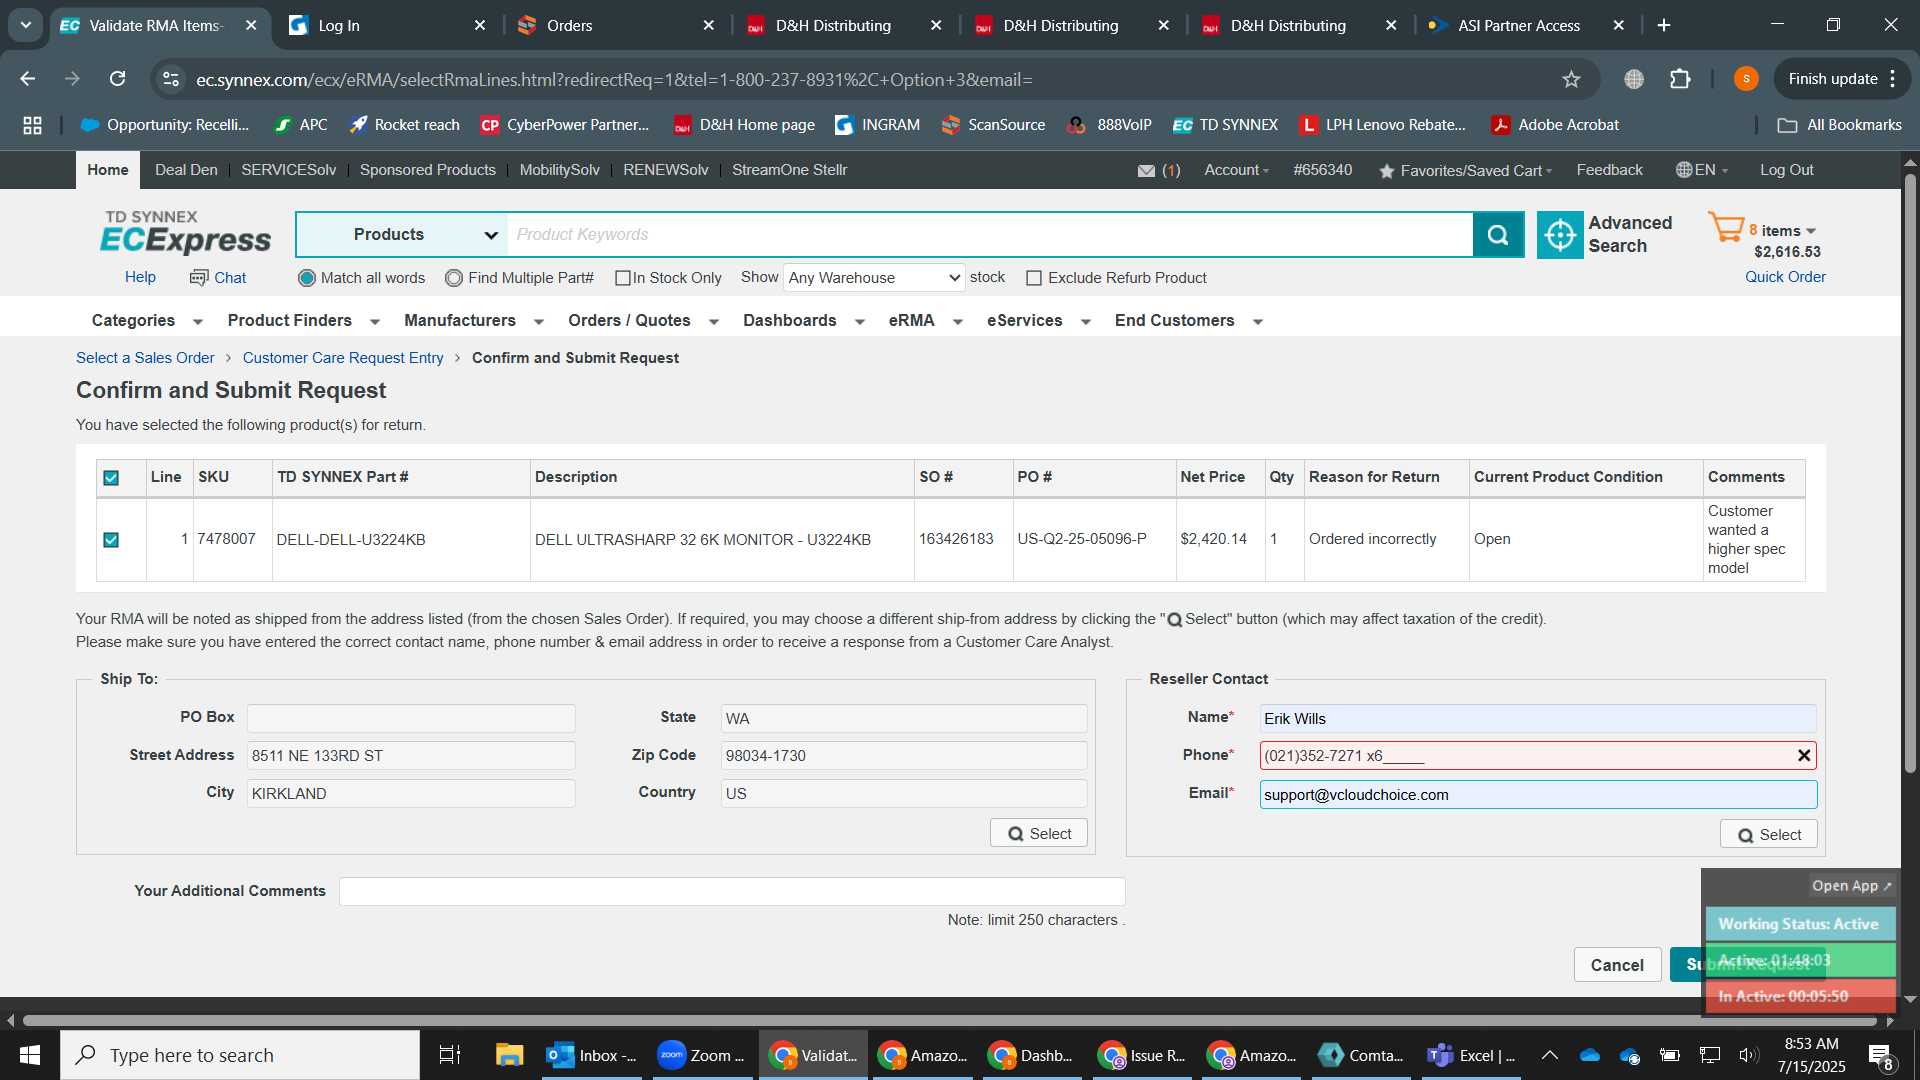The height and width of the screenshot is (1080, 1920).
Task: Uncheck line 1 DELL-U3224KB checkbox
Action: [x=111, y=540]
